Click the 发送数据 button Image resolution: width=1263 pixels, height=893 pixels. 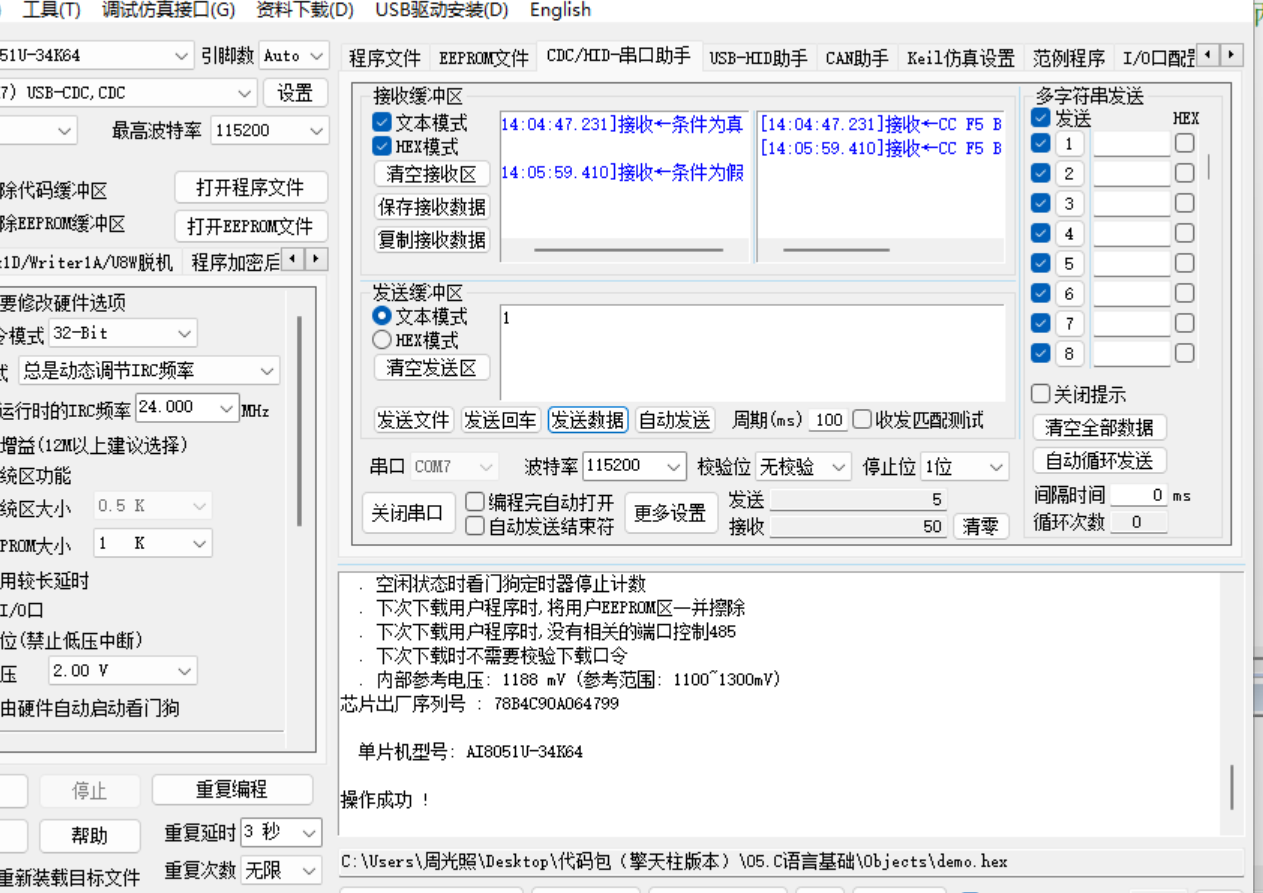click(588, 420)
